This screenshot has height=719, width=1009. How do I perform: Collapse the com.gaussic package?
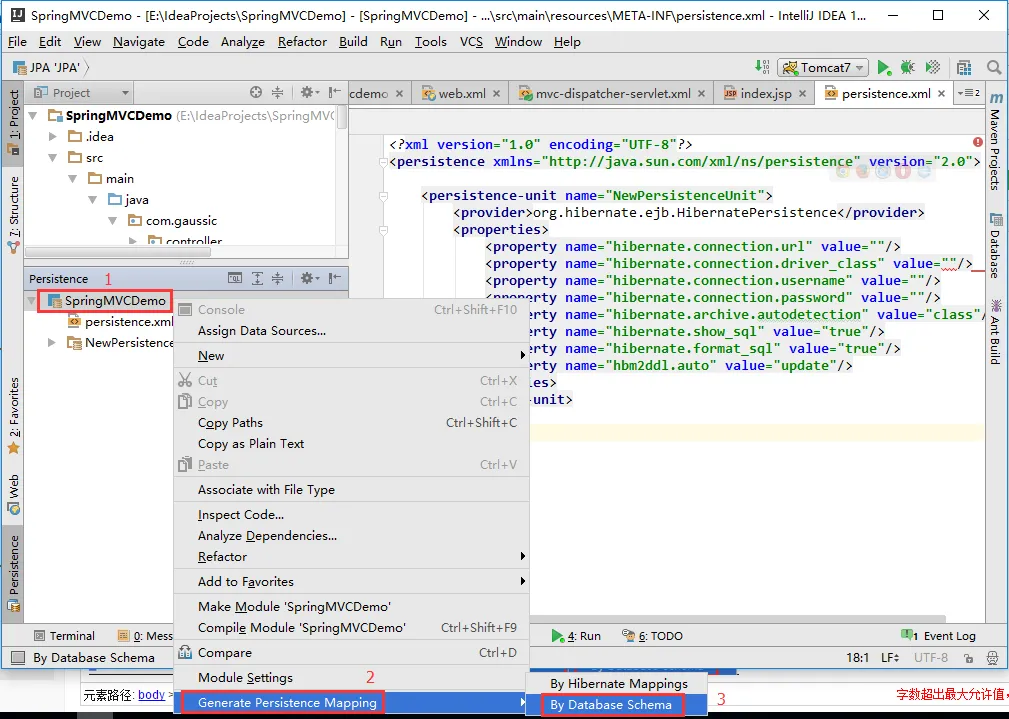click(113, 221)
